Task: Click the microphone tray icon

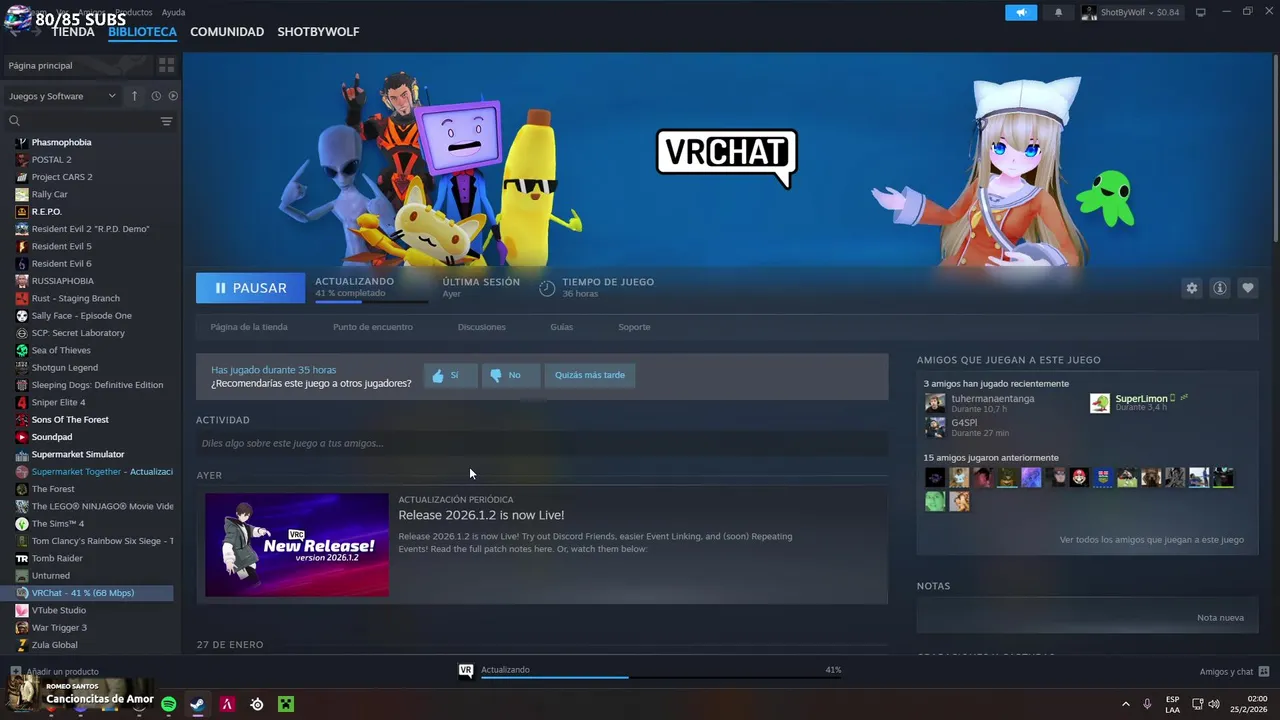Action: (x=1147, y=704)
